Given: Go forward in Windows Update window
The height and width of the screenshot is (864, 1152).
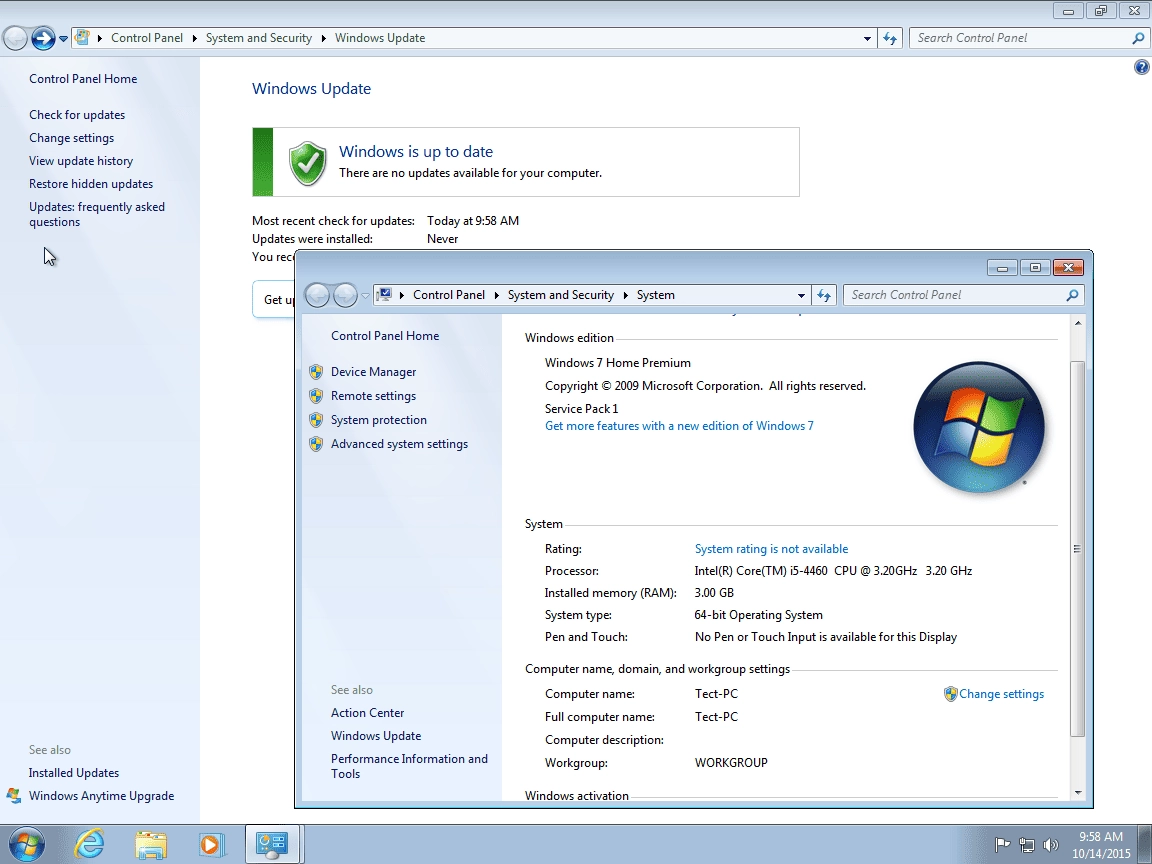Looking at the screenshot, I should 43,38.
